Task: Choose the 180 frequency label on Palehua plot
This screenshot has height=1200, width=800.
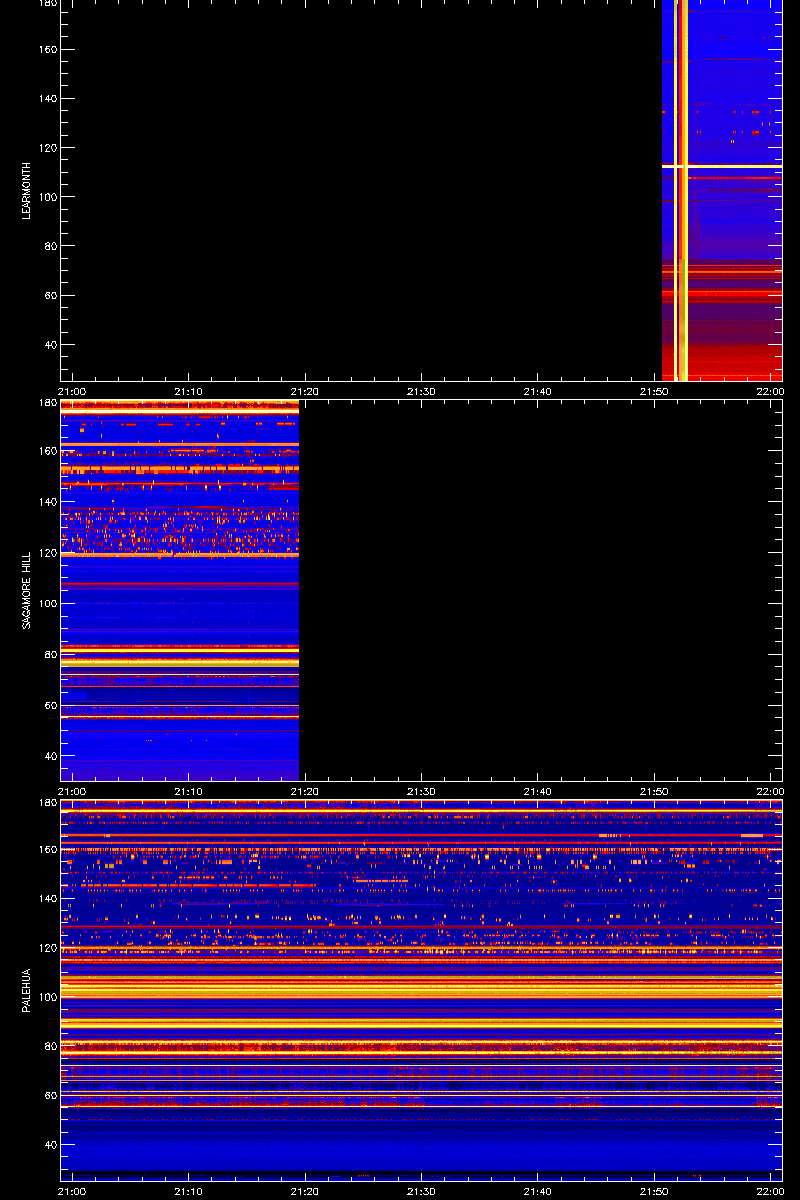Action: coord(49,803)
